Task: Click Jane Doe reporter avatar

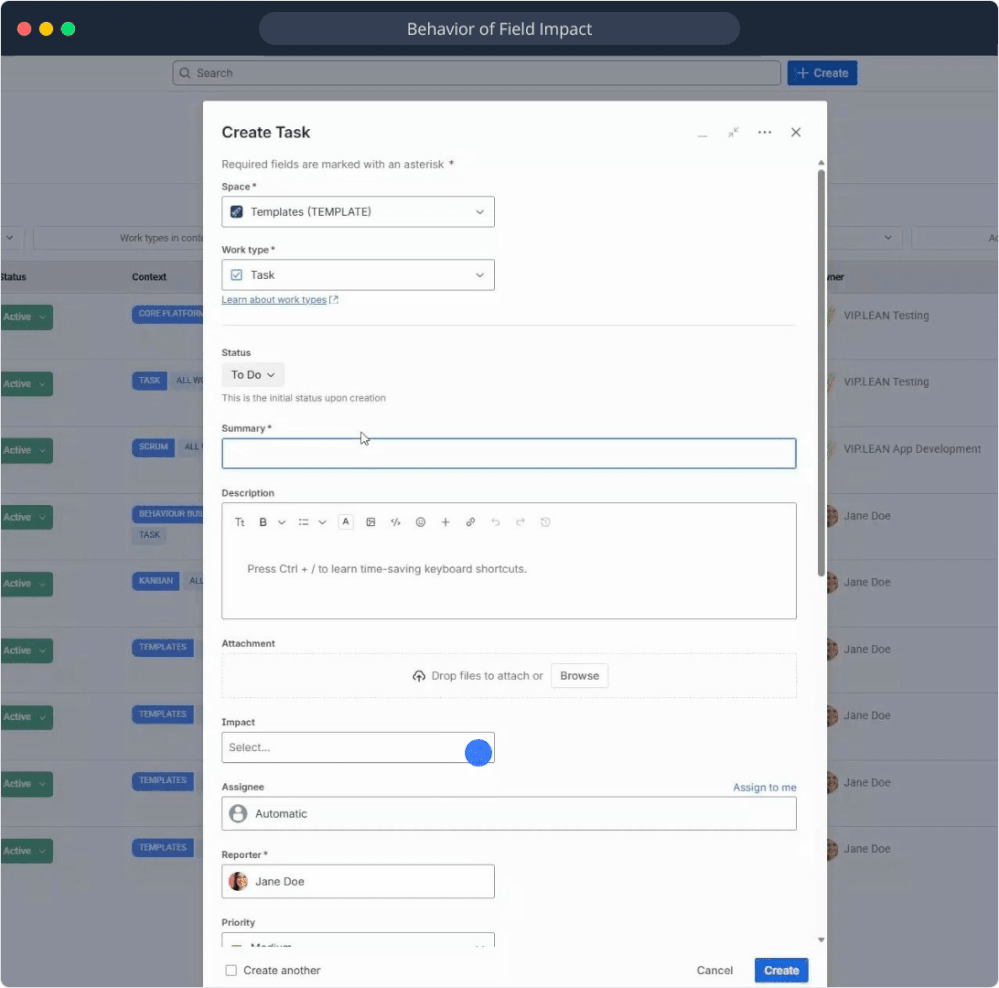Action: (x=238, y=882)
